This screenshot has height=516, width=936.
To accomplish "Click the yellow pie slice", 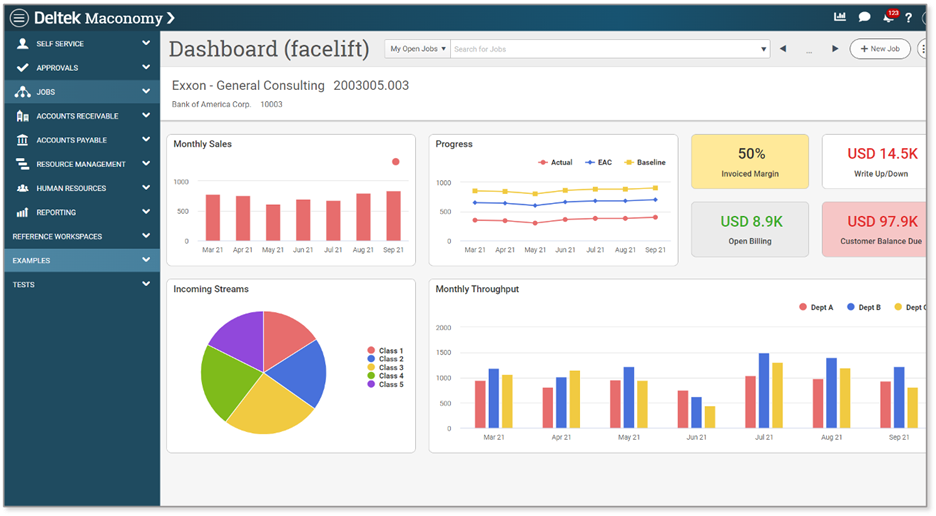I will (x=269, y=406).
